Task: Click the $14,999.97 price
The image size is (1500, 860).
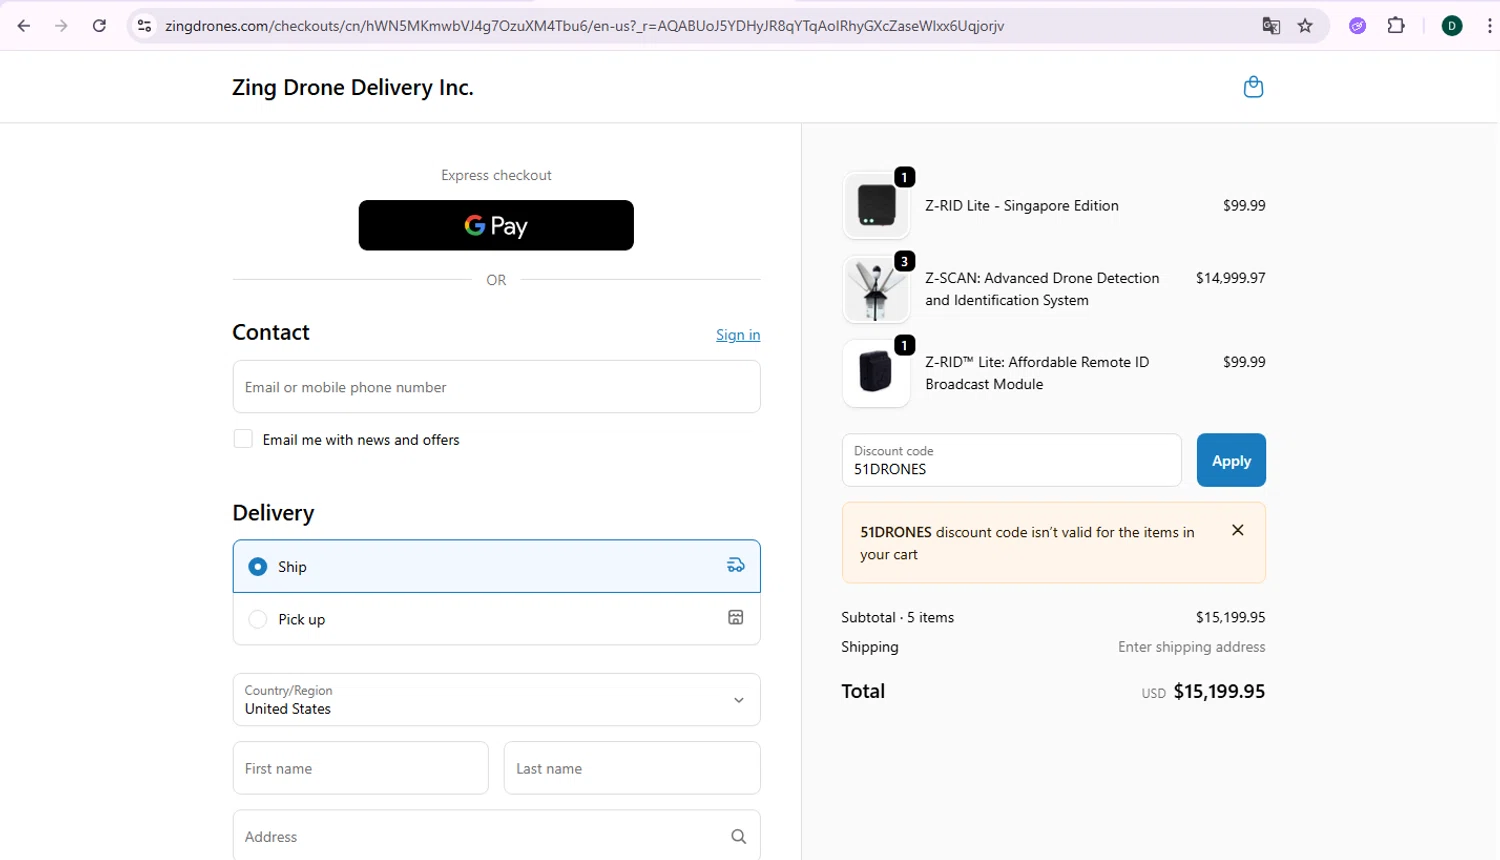Action: 1231,278
